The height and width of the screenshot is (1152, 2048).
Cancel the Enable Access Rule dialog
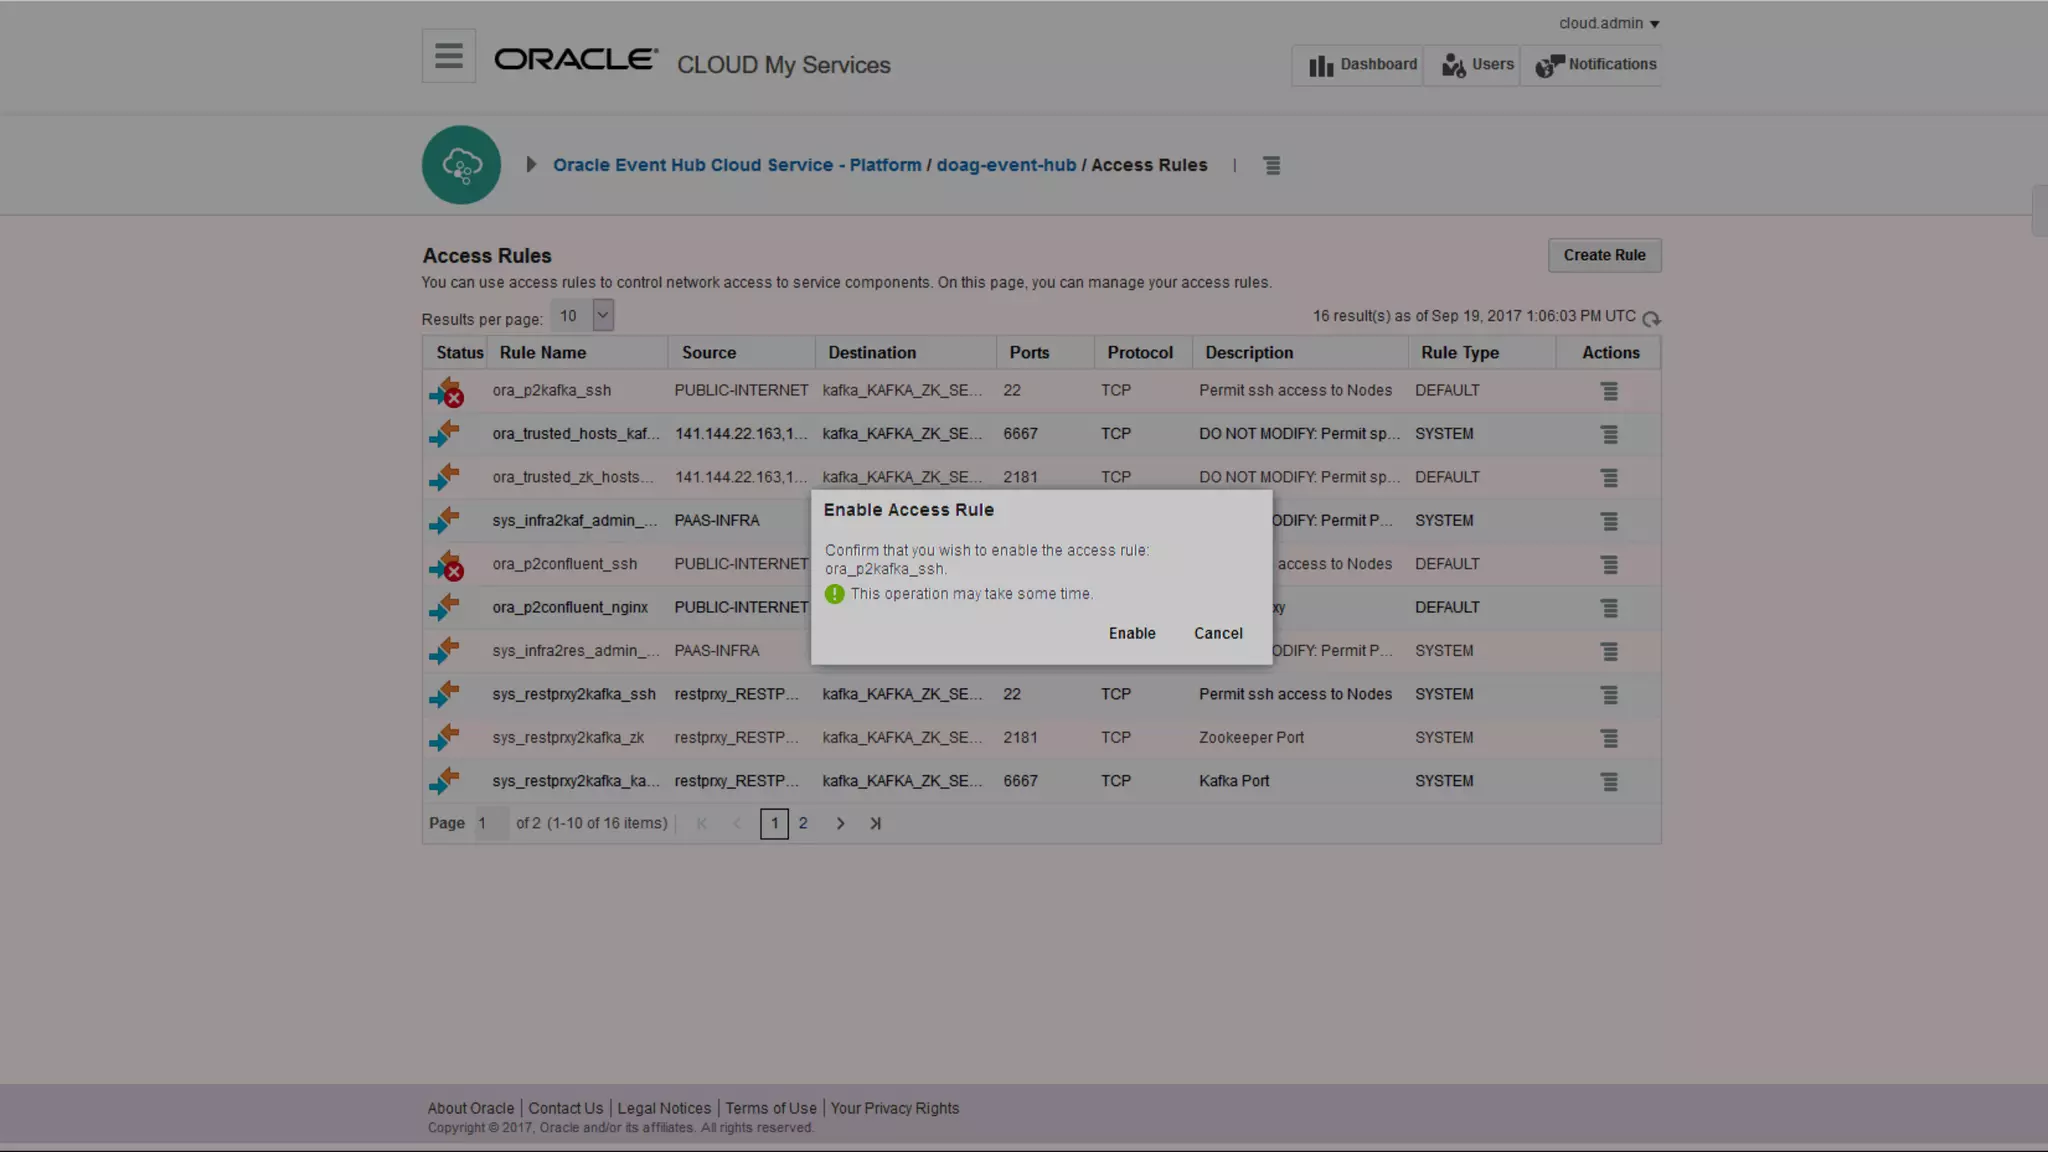1217,634
